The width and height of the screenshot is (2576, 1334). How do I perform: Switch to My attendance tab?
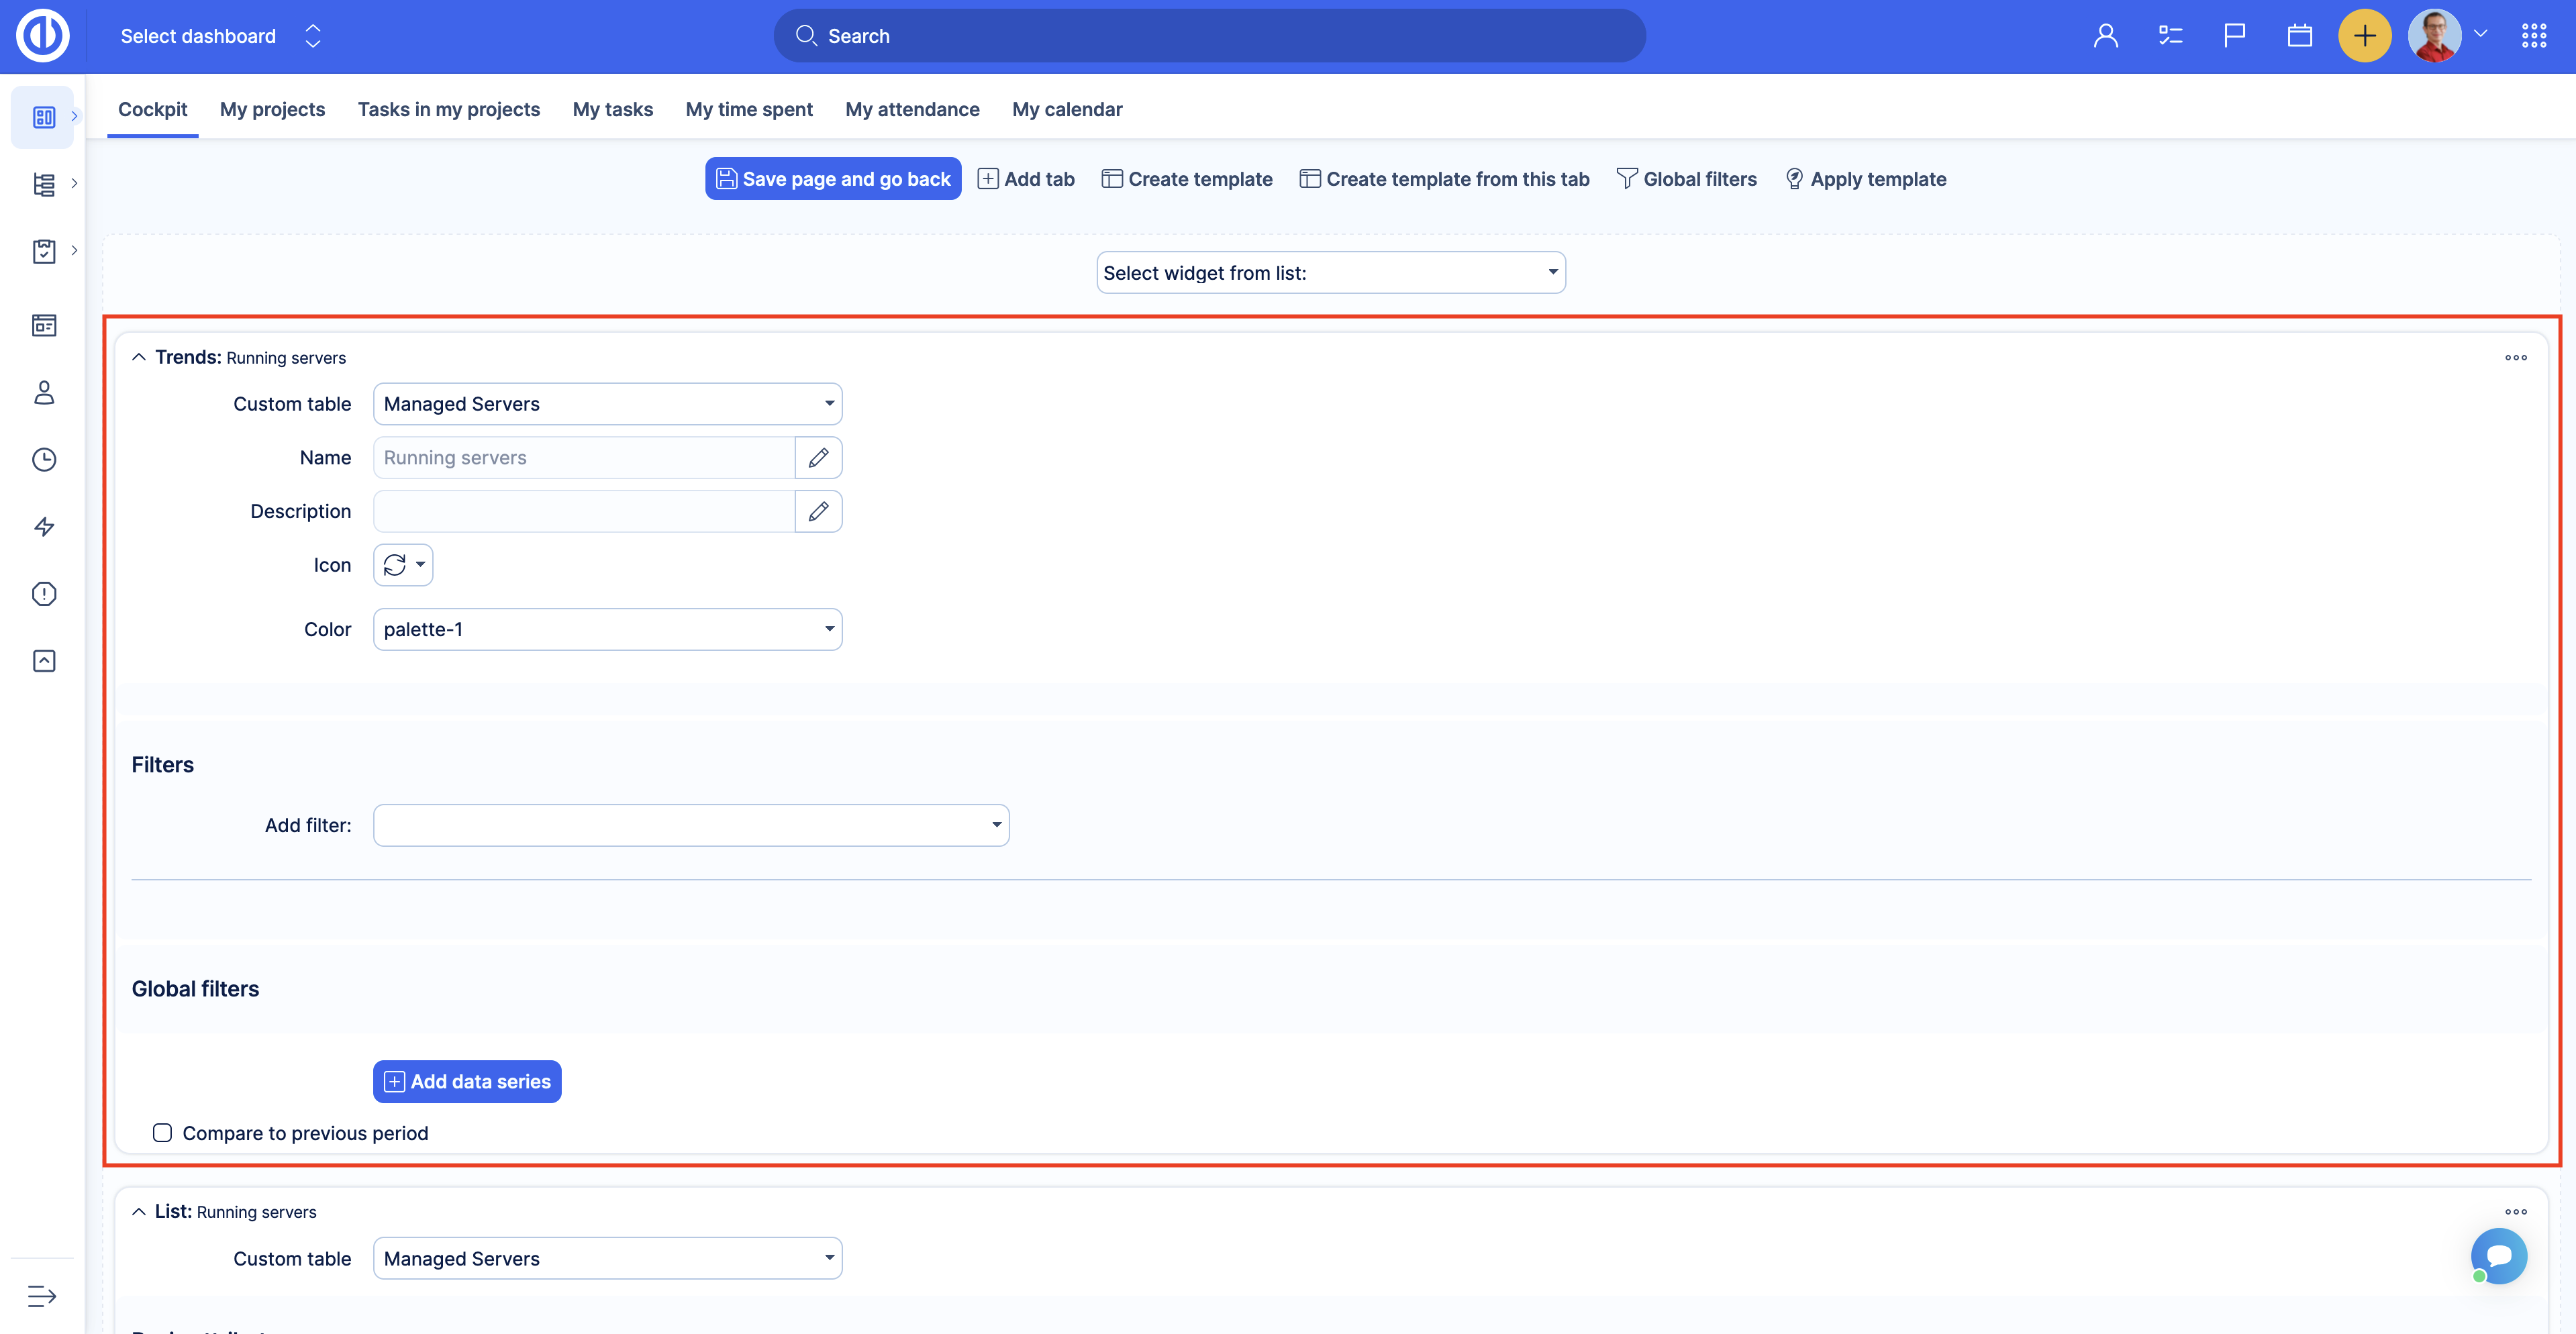912,109
